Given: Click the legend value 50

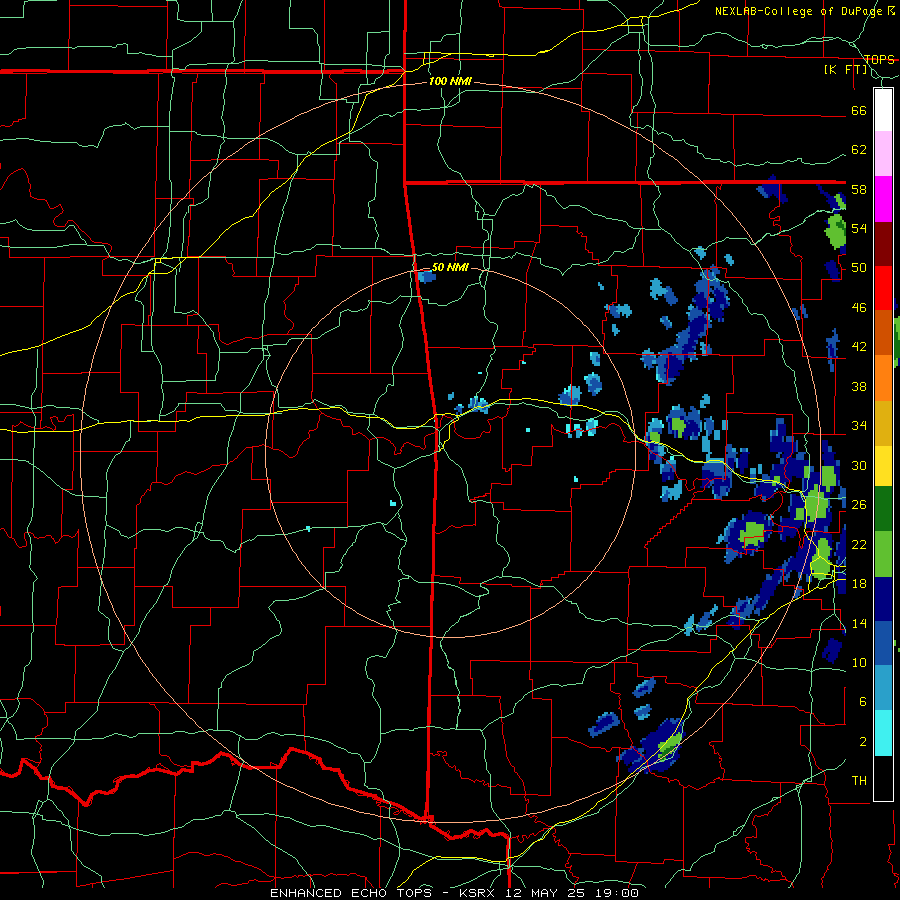Looking at the screenshot, I should click(859, 268).
